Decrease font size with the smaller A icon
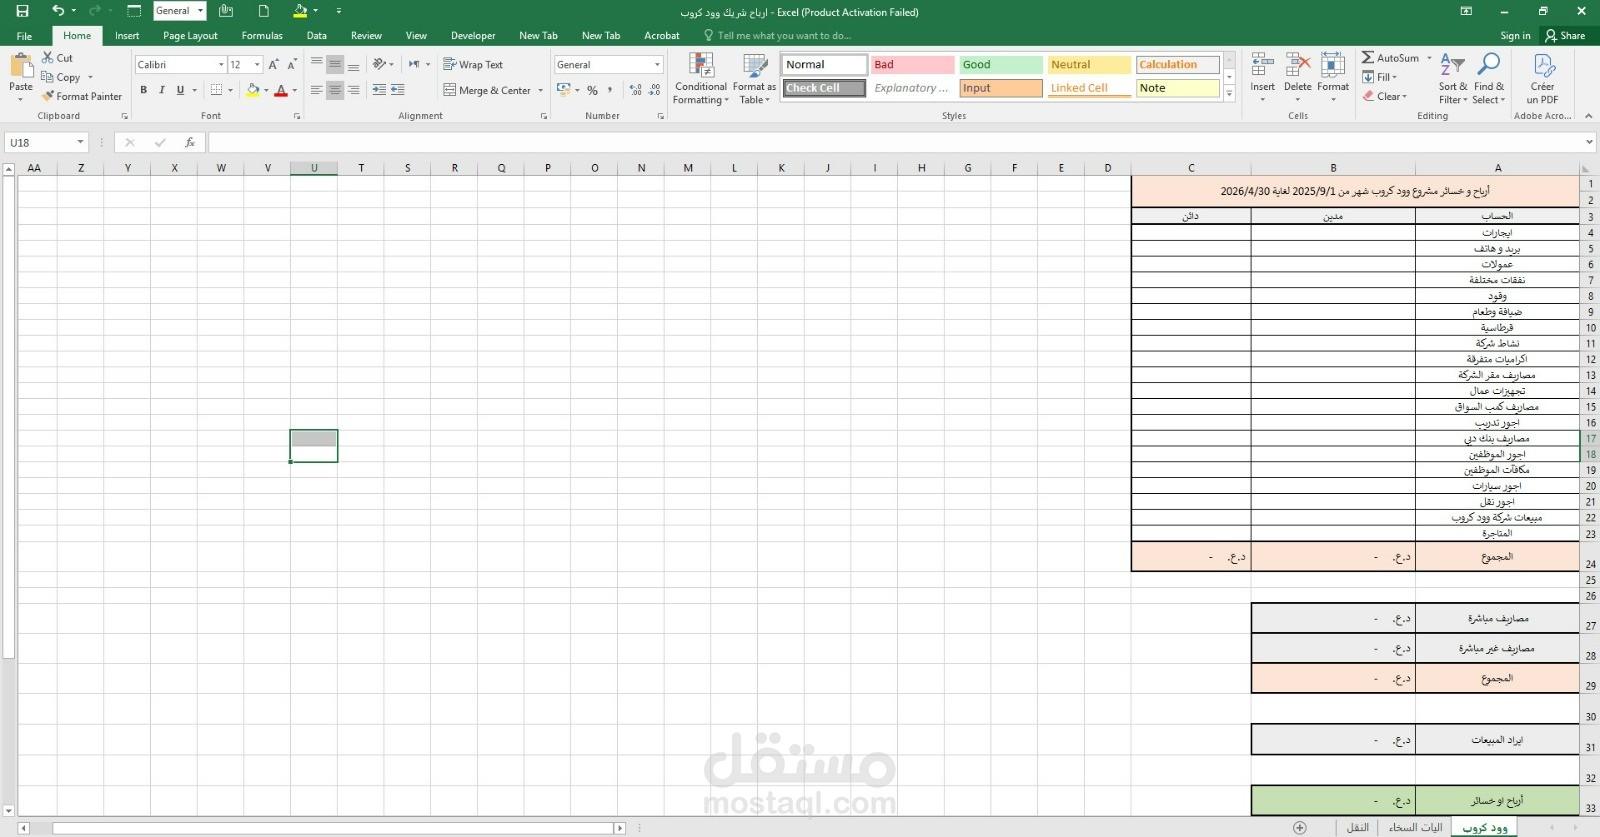The image size is (1600, 837). [292, 64]
